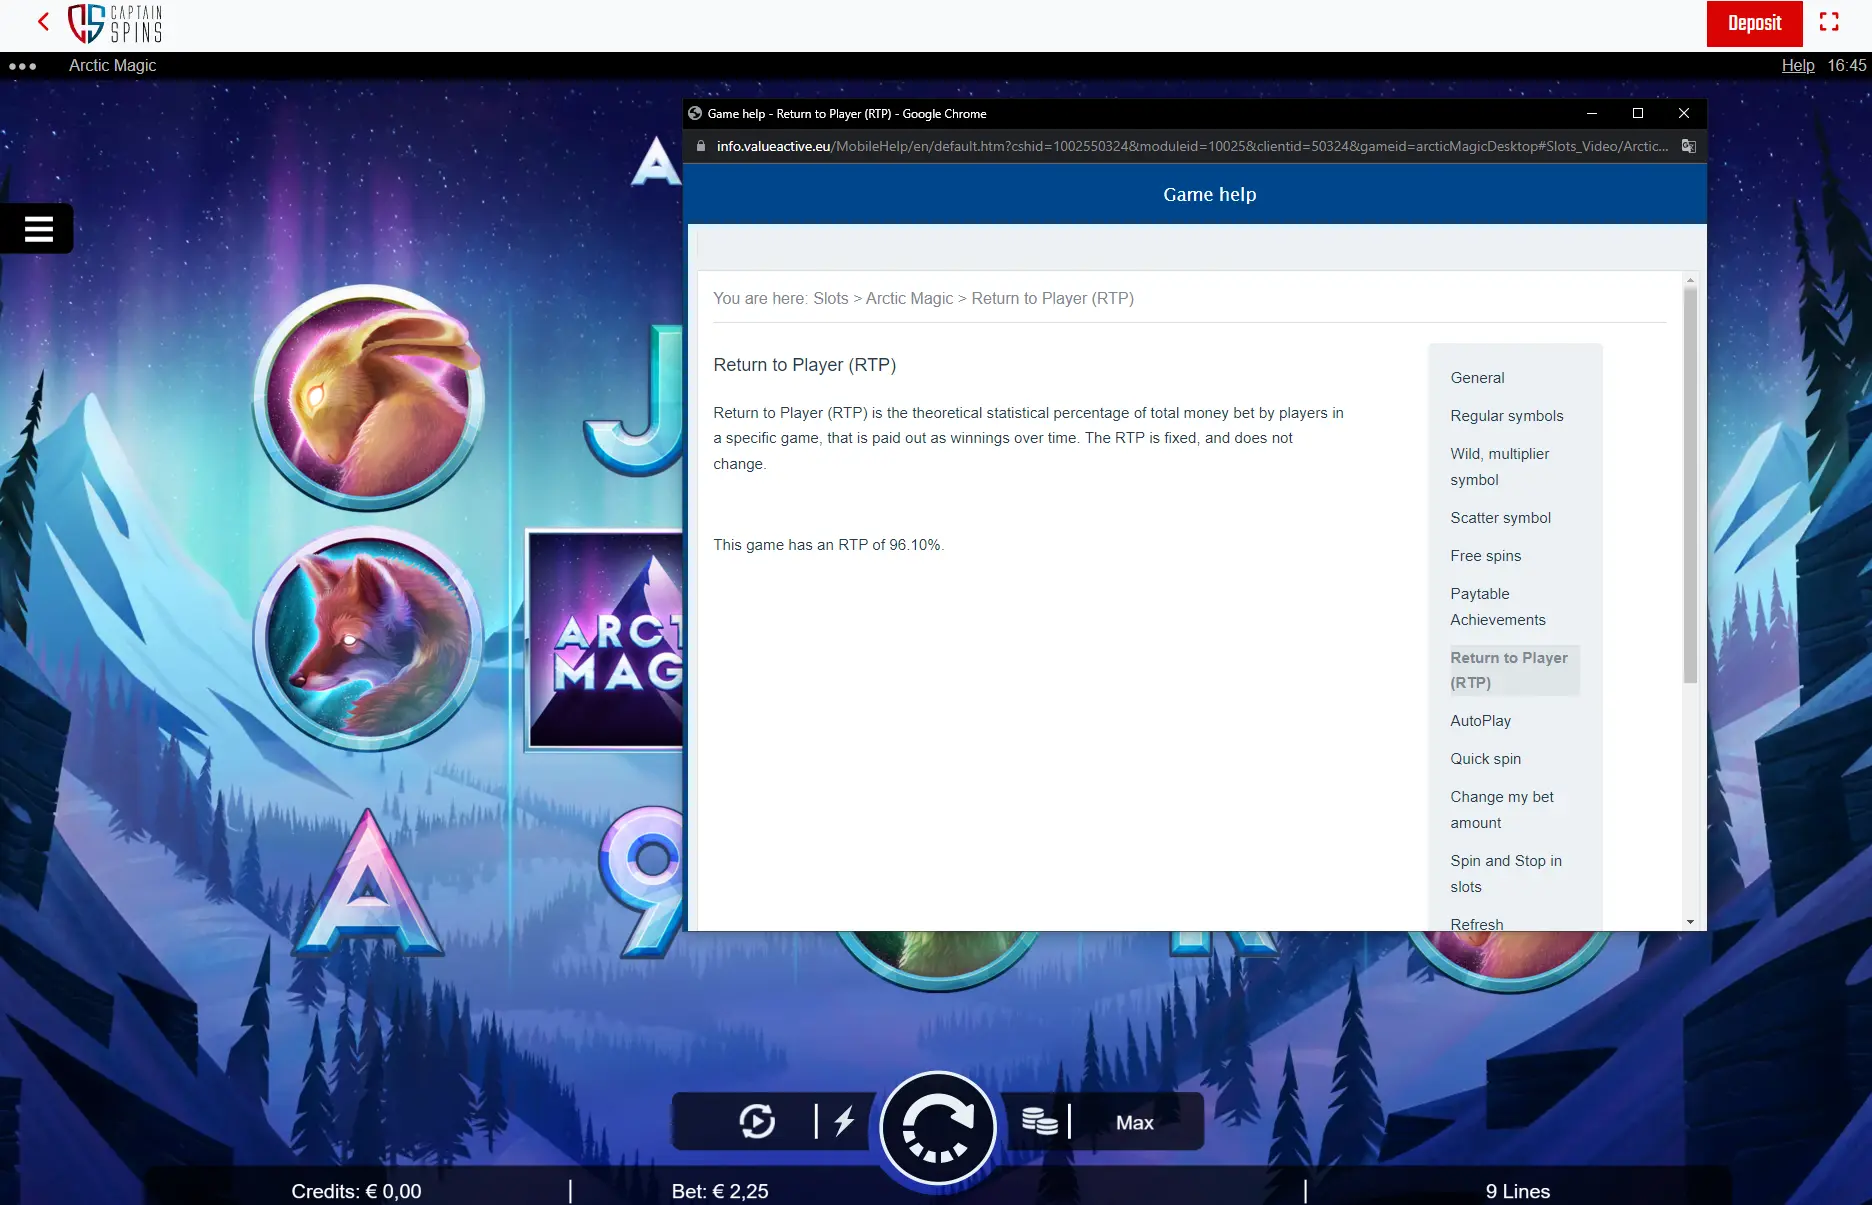
Task: Minimize the Game help Chrome window
Action: click(1591, 113)
